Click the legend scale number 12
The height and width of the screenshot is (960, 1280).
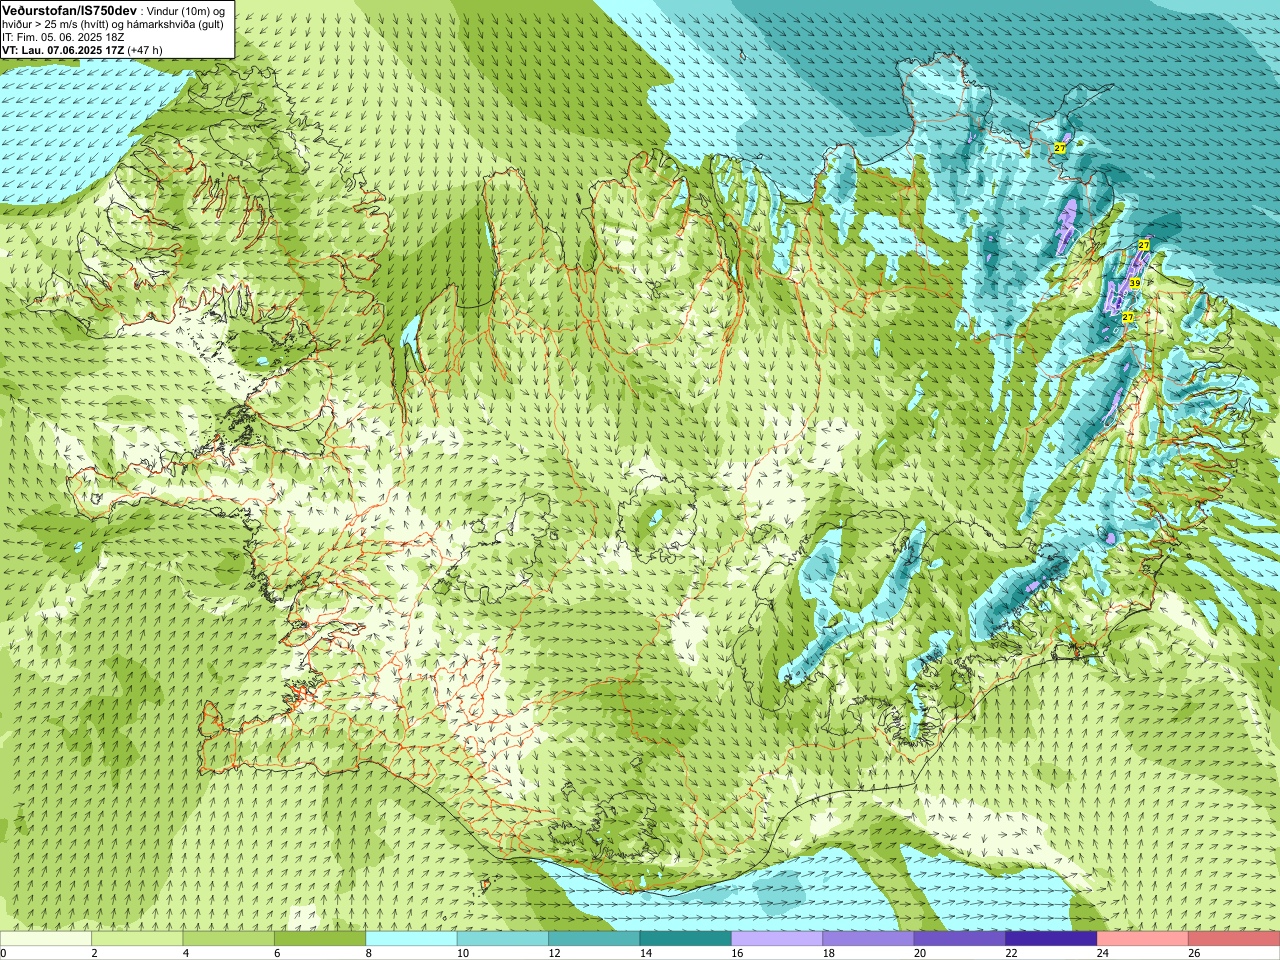[x=554, y=953]
